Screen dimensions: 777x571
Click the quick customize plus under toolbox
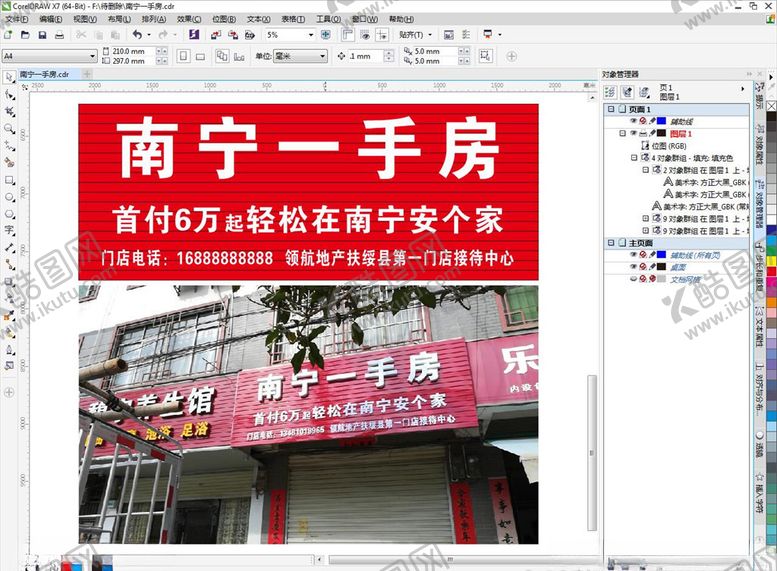9,393
